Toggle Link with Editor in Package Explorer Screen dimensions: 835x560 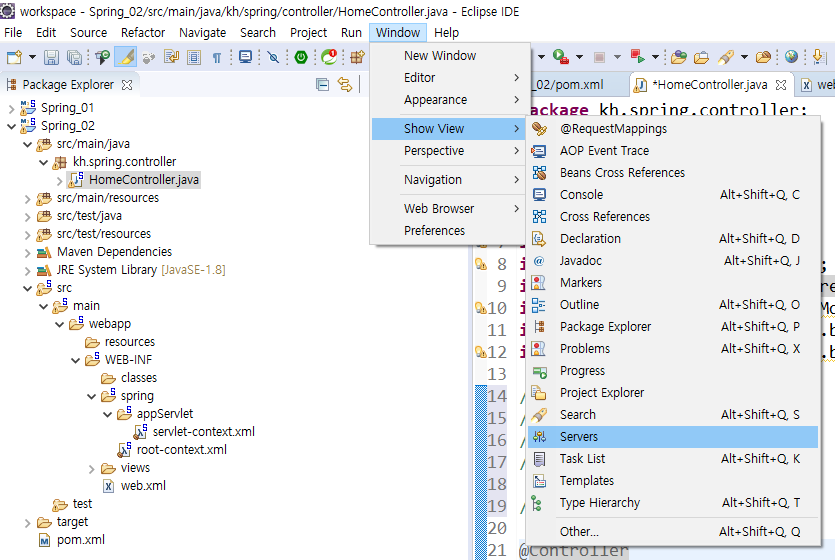[345, 85]
